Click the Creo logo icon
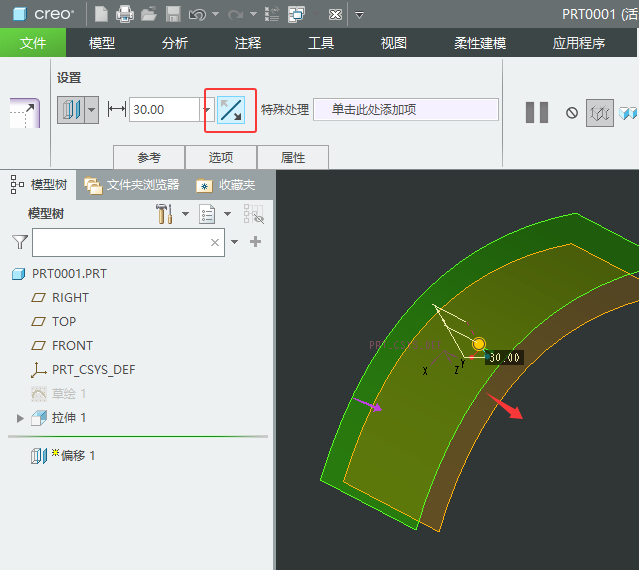This screenshot has width=639, height=570. [20, 14]
